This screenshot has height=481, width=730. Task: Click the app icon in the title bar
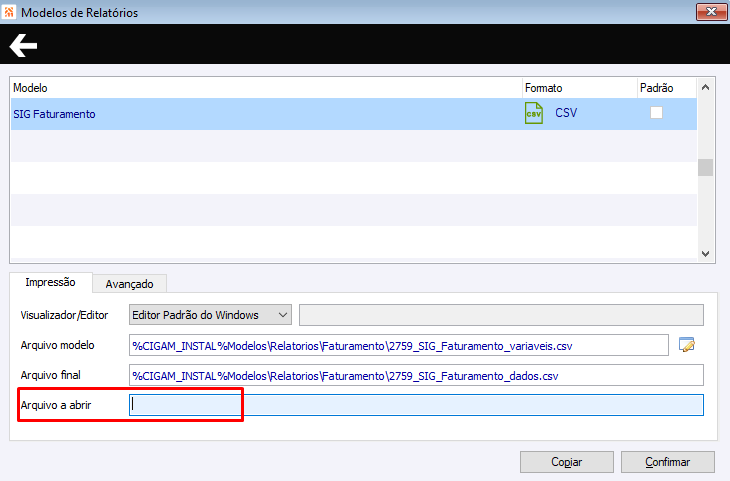9,12
